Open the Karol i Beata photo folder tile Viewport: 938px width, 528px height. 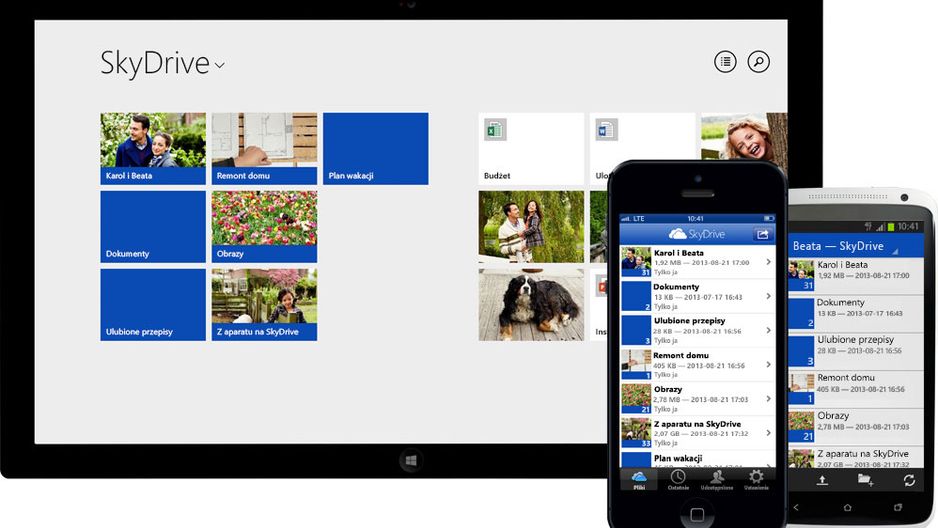click(x=153, y=149)
